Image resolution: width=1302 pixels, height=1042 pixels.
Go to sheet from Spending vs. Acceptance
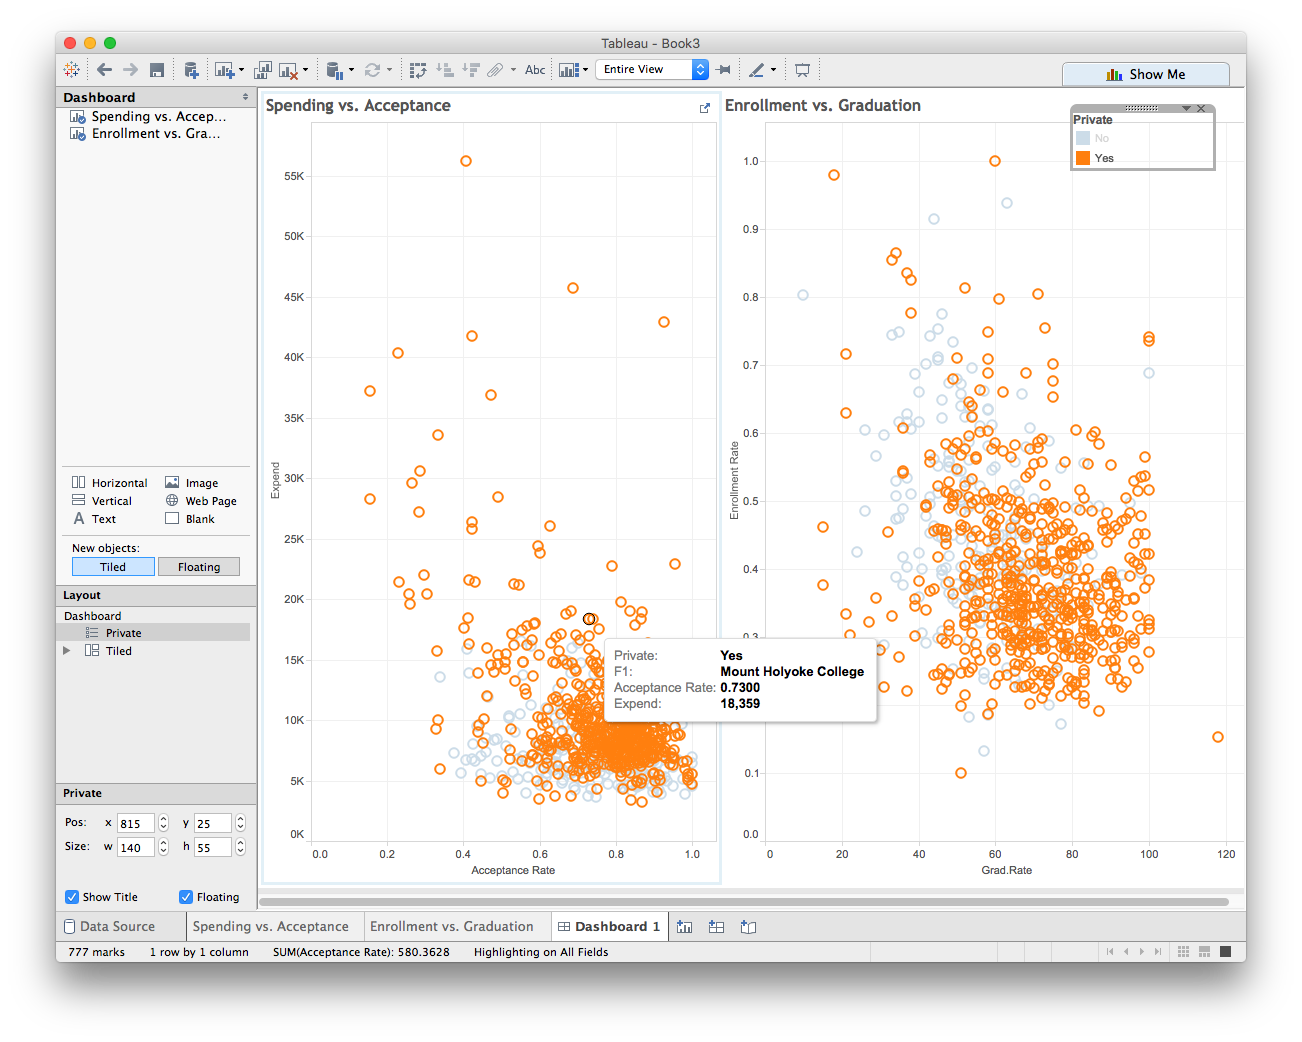tap(705, 108)
